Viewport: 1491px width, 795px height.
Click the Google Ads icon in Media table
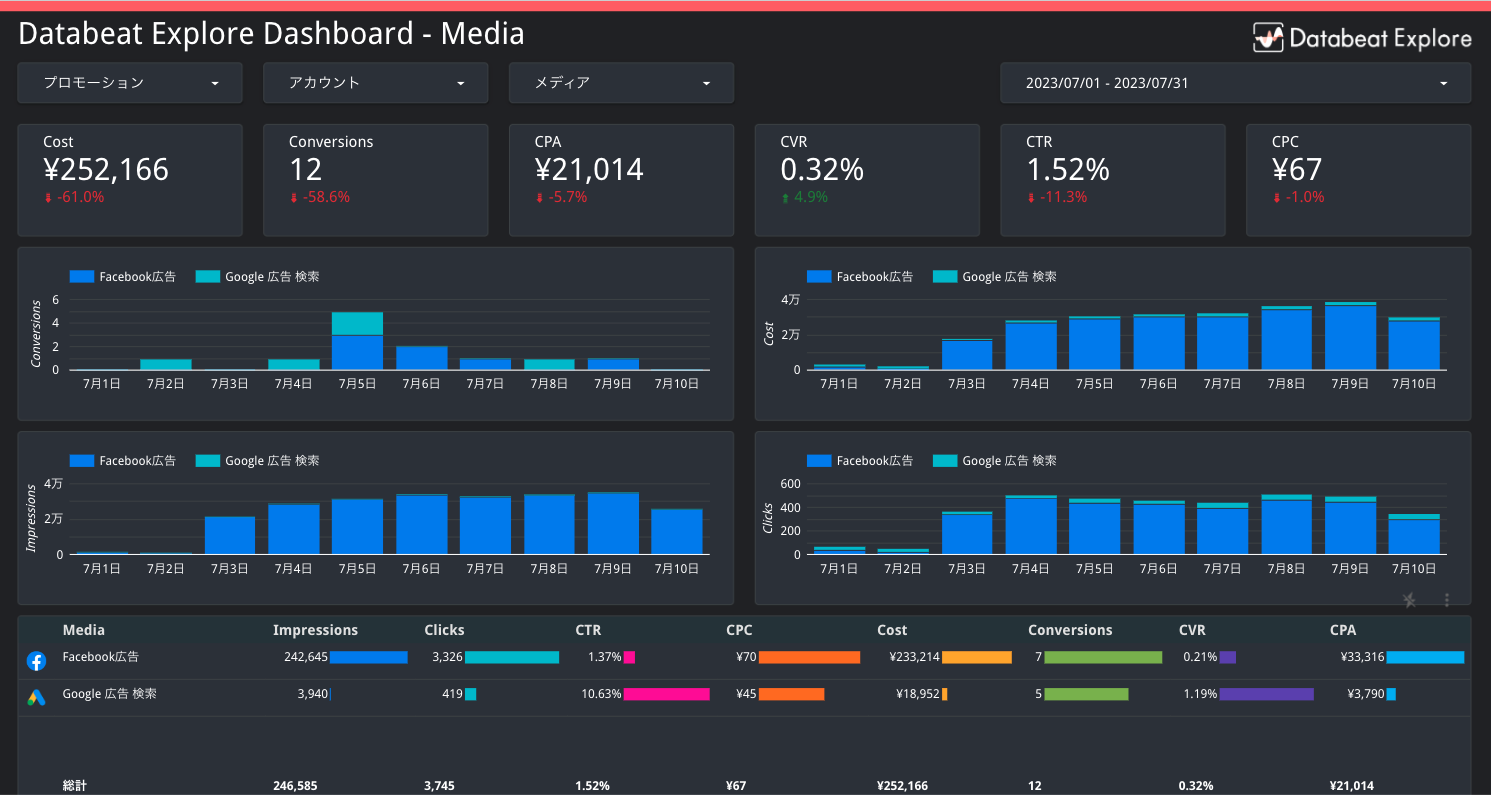coord(36,698)
